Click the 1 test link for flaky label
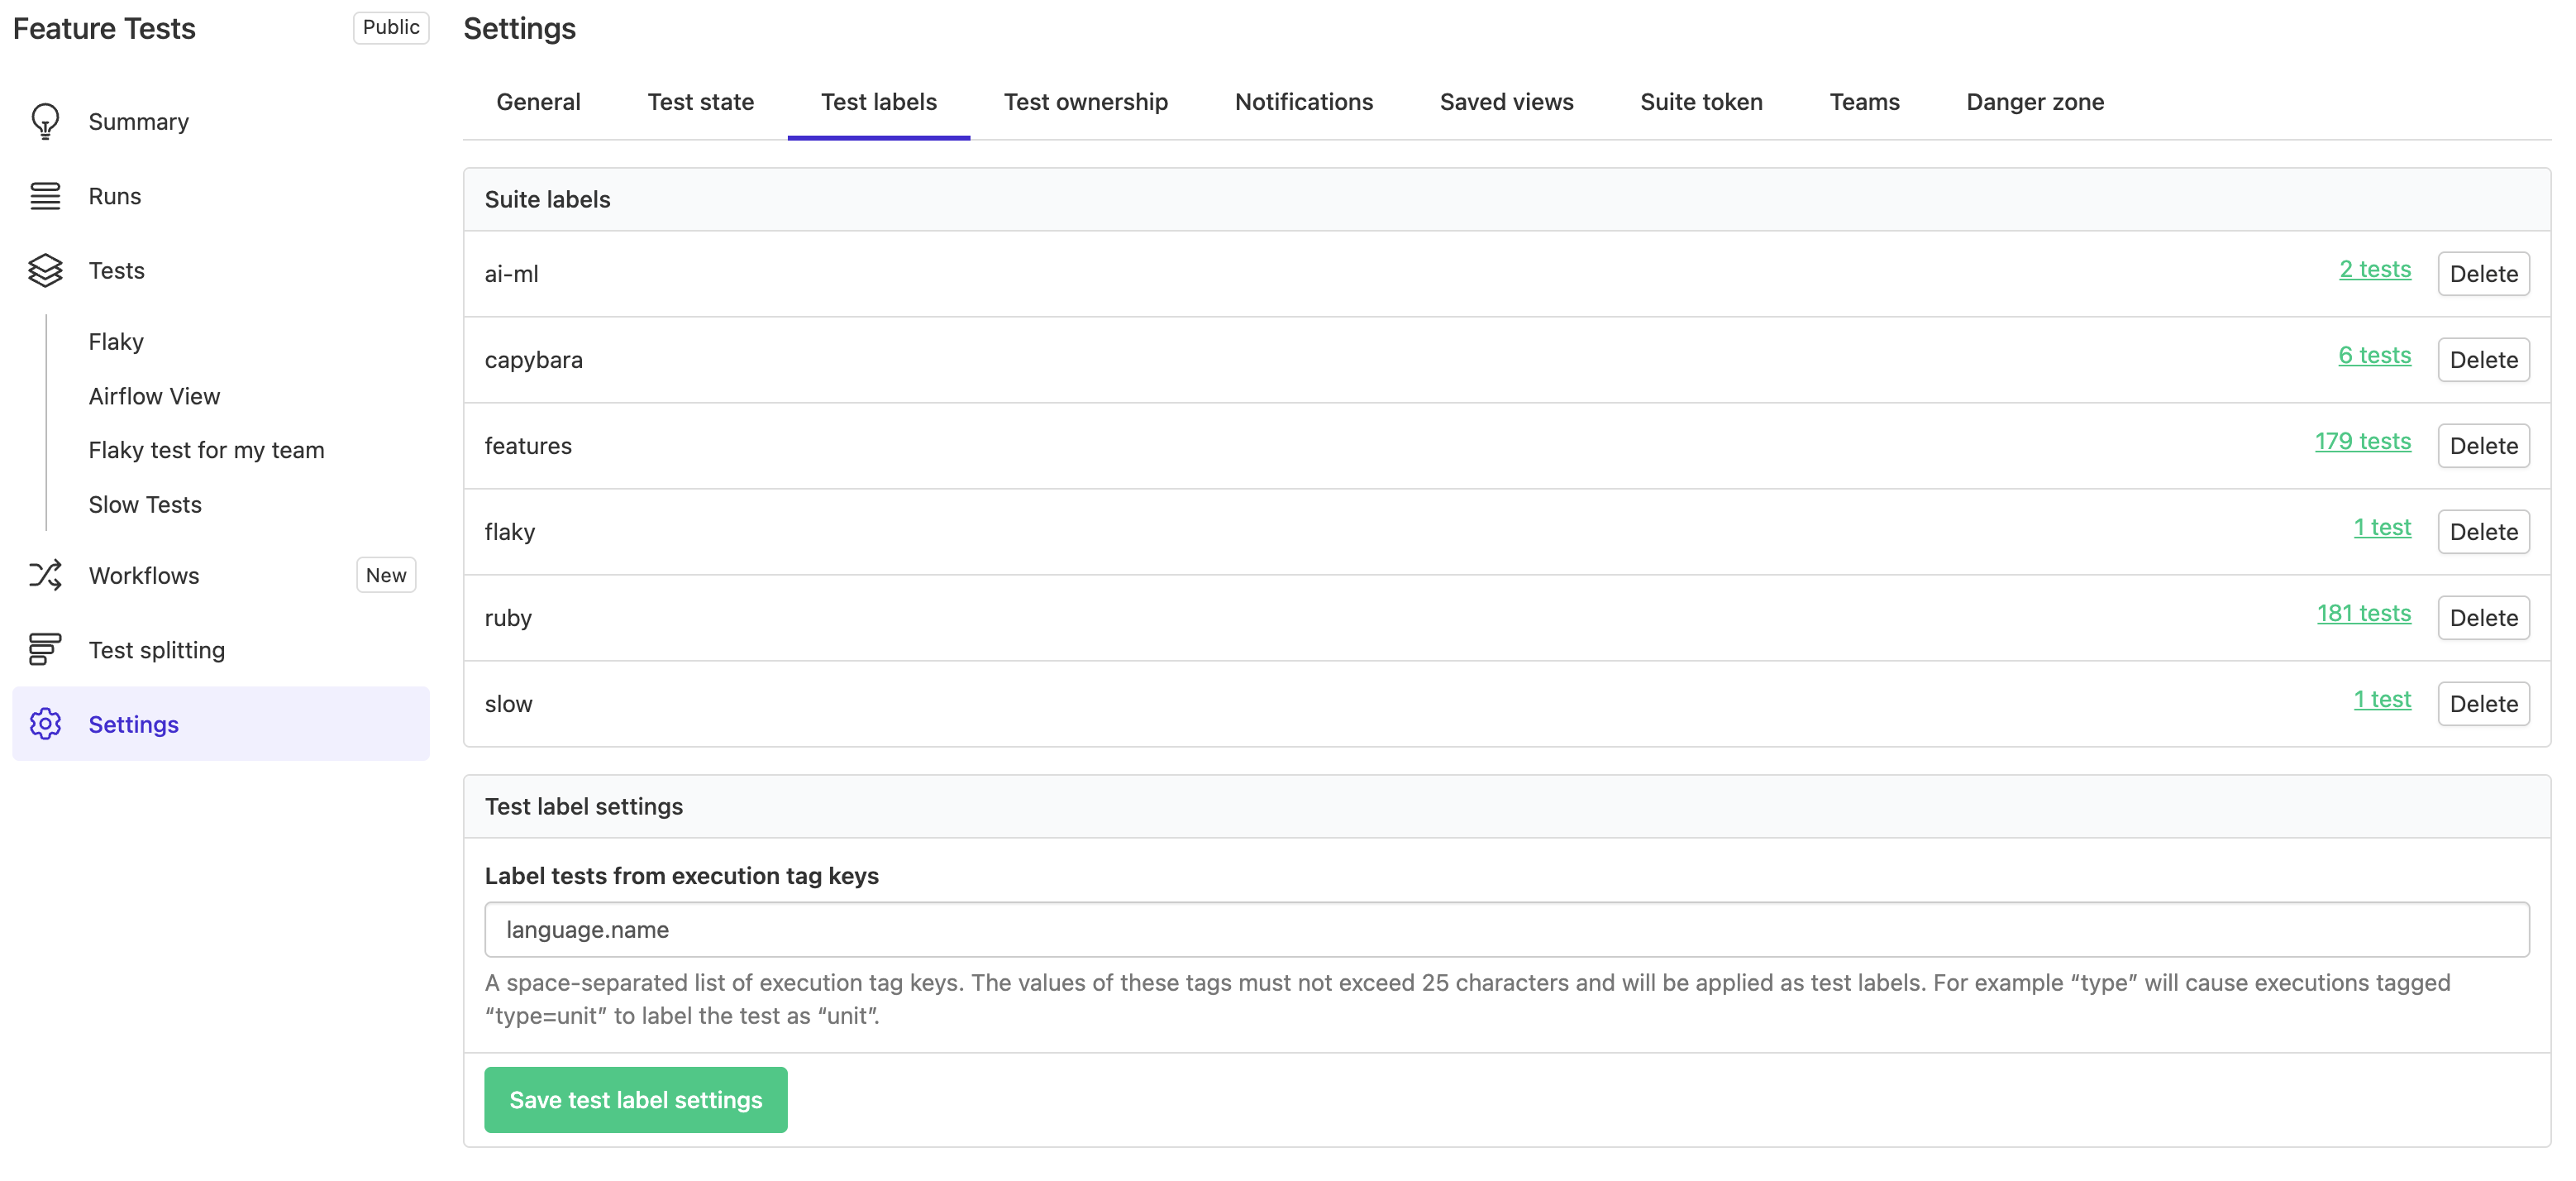This screenshot has height=1181, width=2576. [x=2383, y=527]
